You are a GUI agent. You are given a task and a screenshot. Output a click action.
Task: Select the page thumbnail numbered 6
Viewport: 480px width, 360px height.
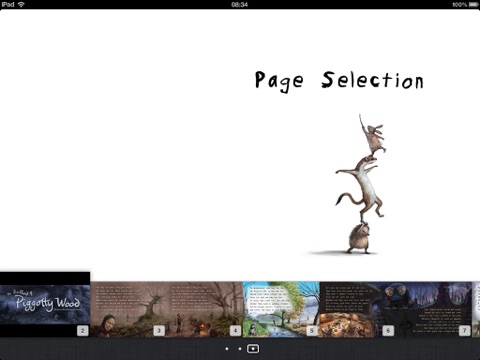(357, 309)
